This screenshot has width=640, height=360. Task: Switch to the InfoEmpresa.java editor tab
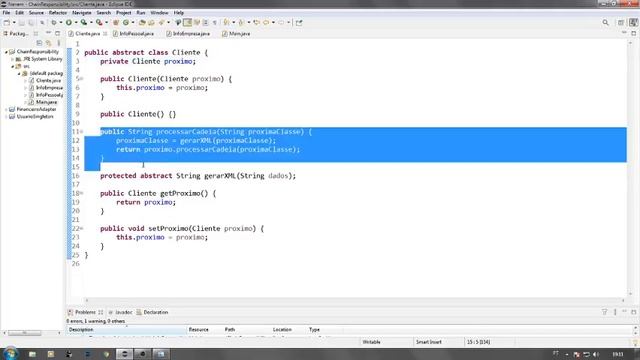click(x=188, y=33)
